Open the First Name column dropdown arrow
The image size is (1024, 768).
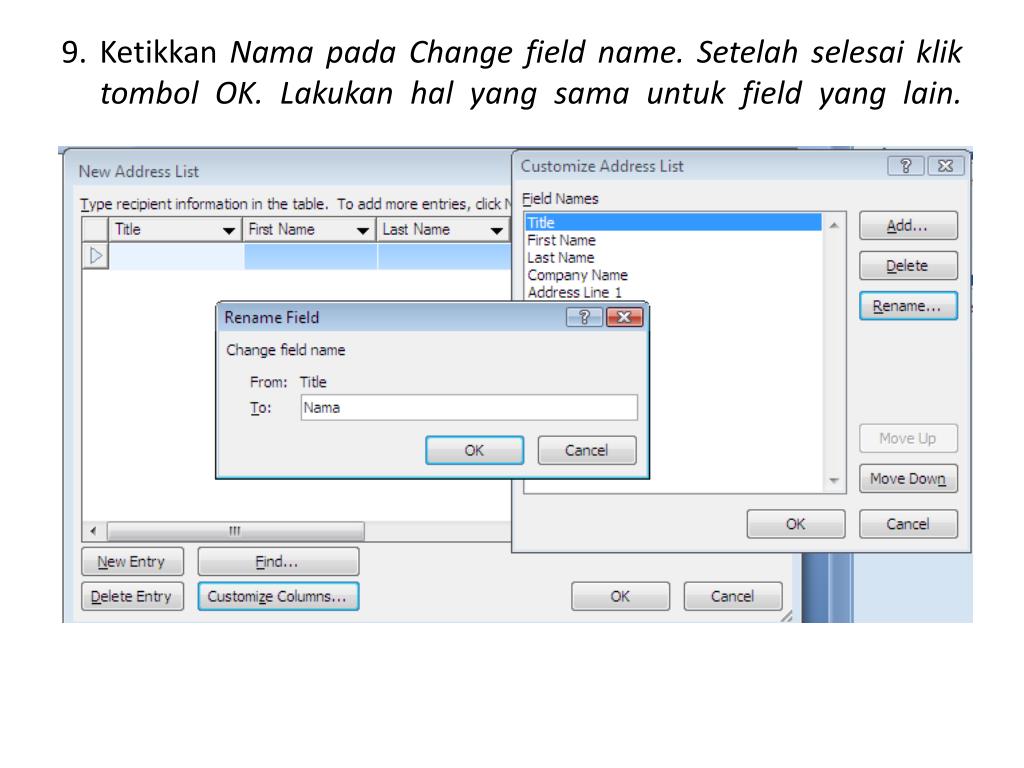click(x=363, y=231)
